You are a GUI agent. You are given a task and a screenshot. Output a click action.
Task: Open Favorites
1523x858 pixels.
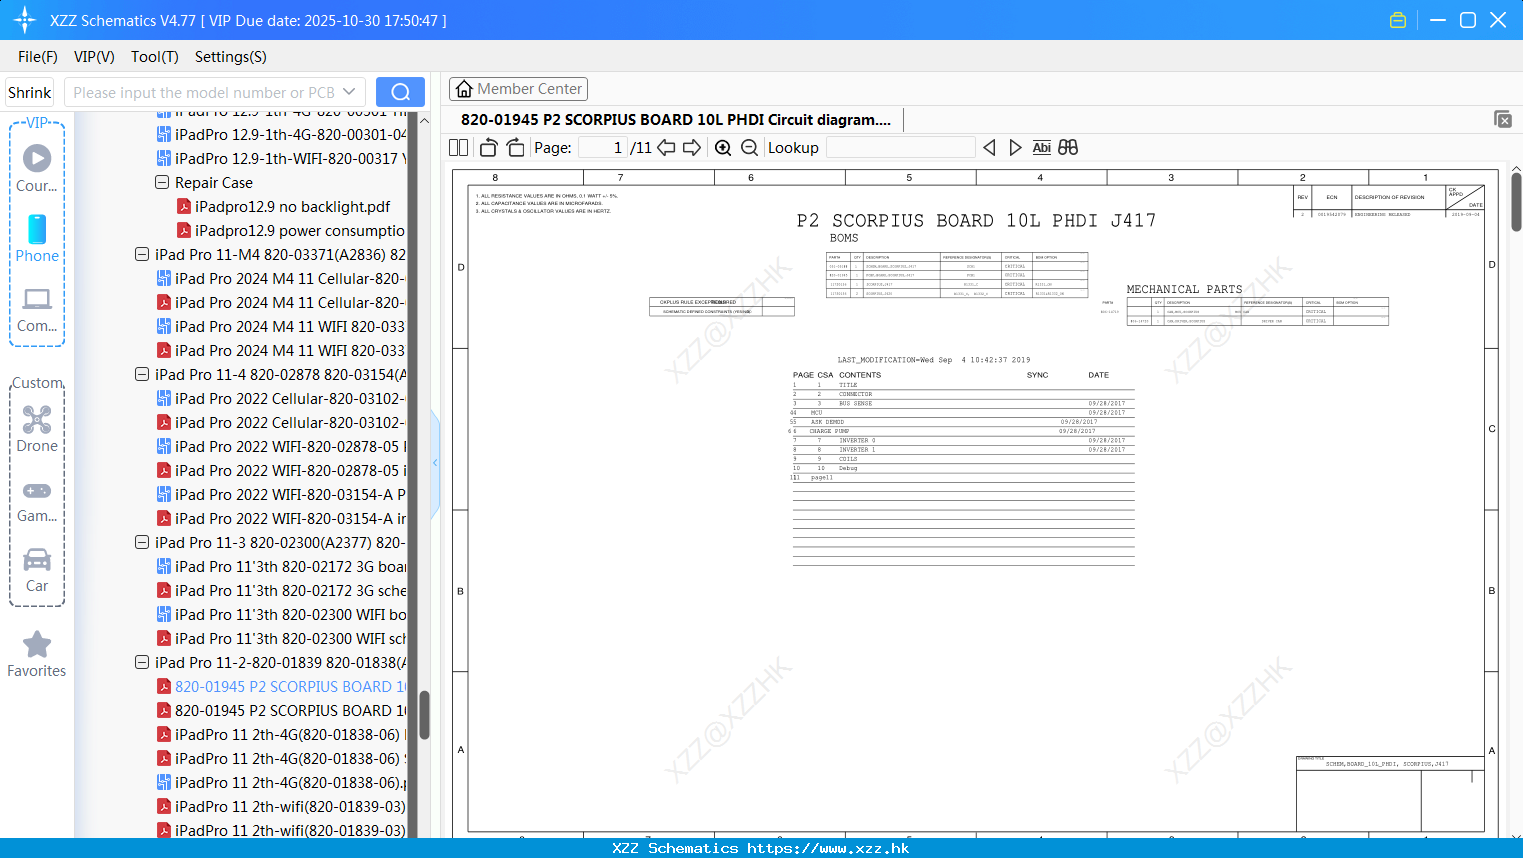pos(37,655)
